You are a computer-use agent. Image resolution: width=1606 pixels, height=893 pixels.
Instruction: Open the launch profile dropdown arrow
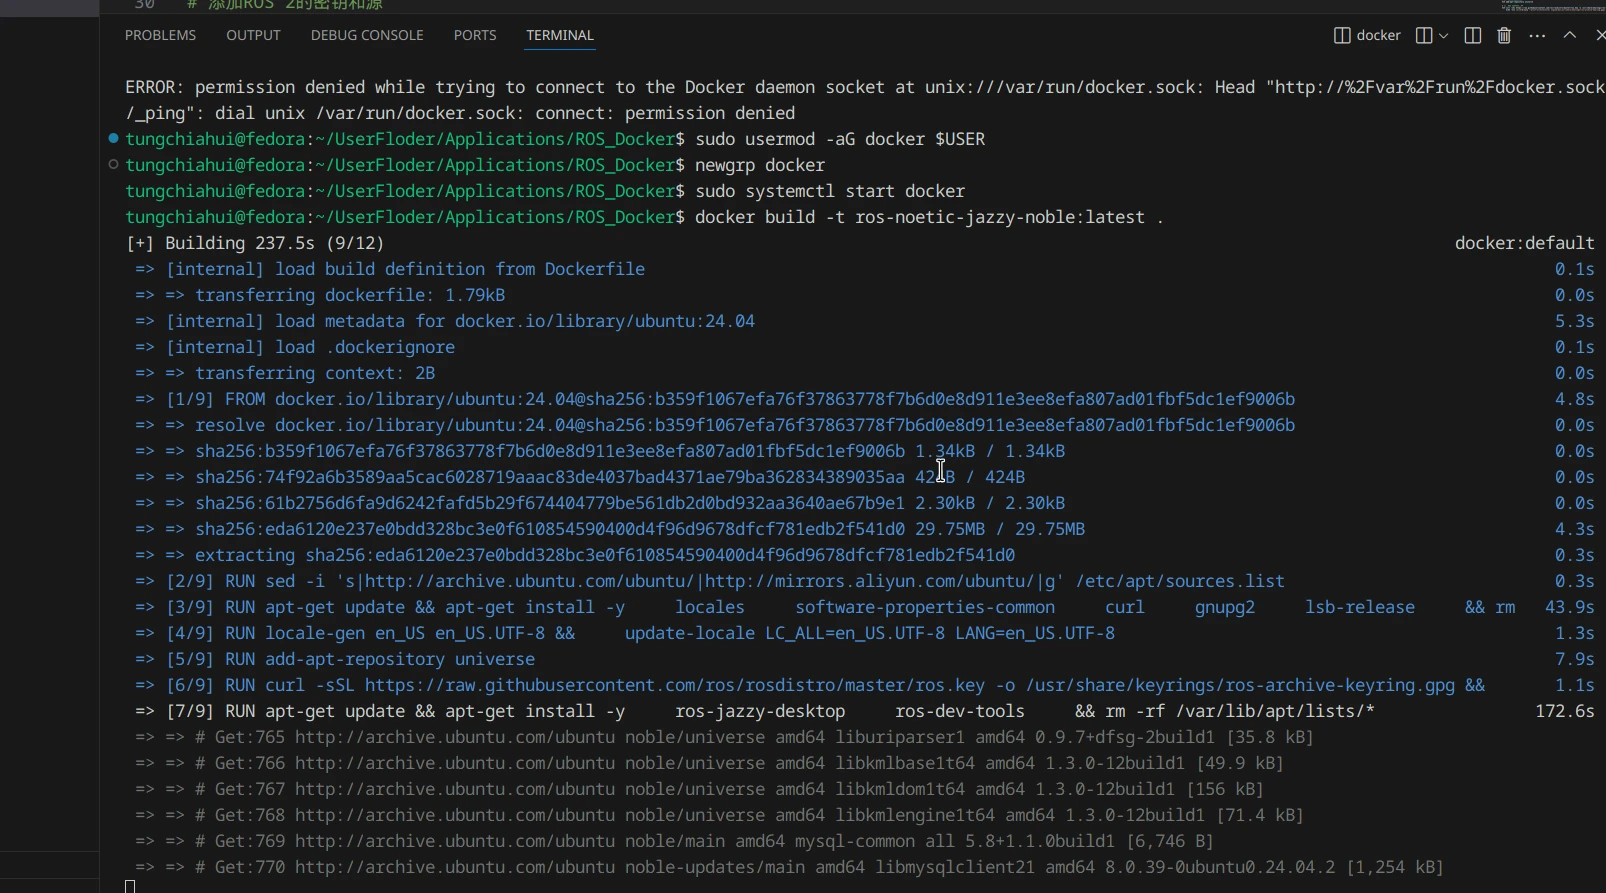point(1443,35)
